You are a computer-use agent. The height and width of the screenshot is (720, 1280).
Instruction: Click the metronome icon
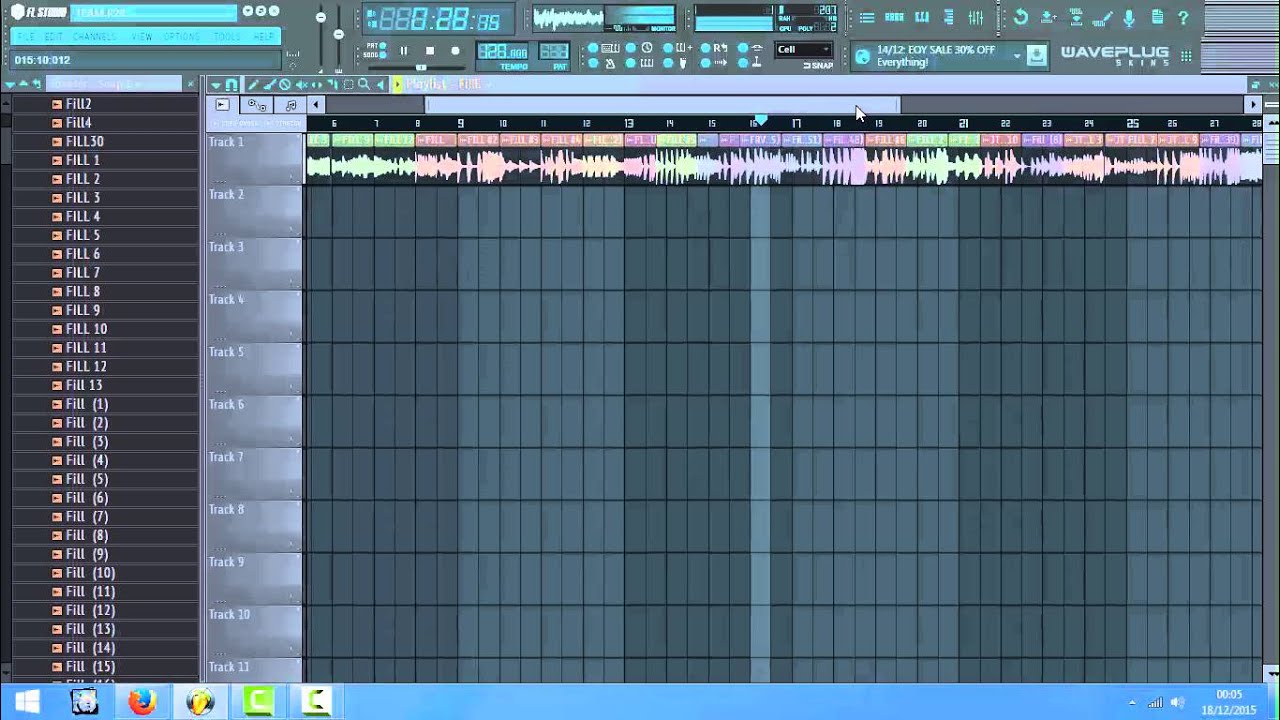point(610,63)
